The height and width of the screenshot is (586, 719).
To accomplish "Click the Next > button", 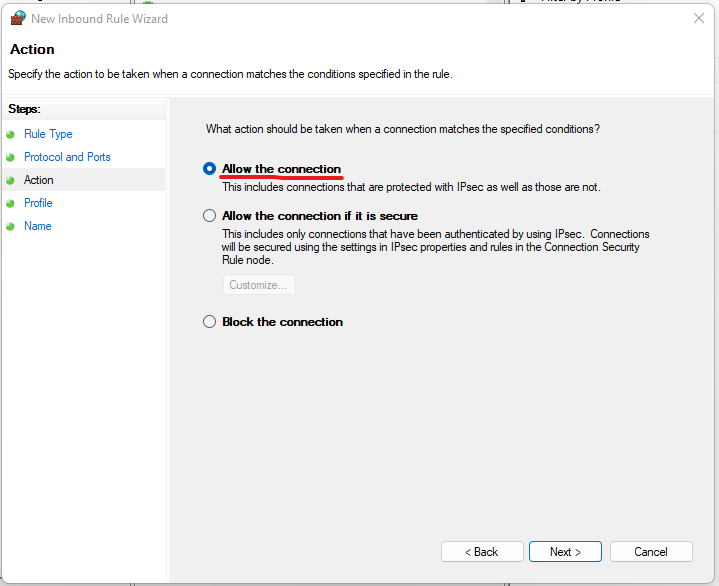I will coord(565,552).
